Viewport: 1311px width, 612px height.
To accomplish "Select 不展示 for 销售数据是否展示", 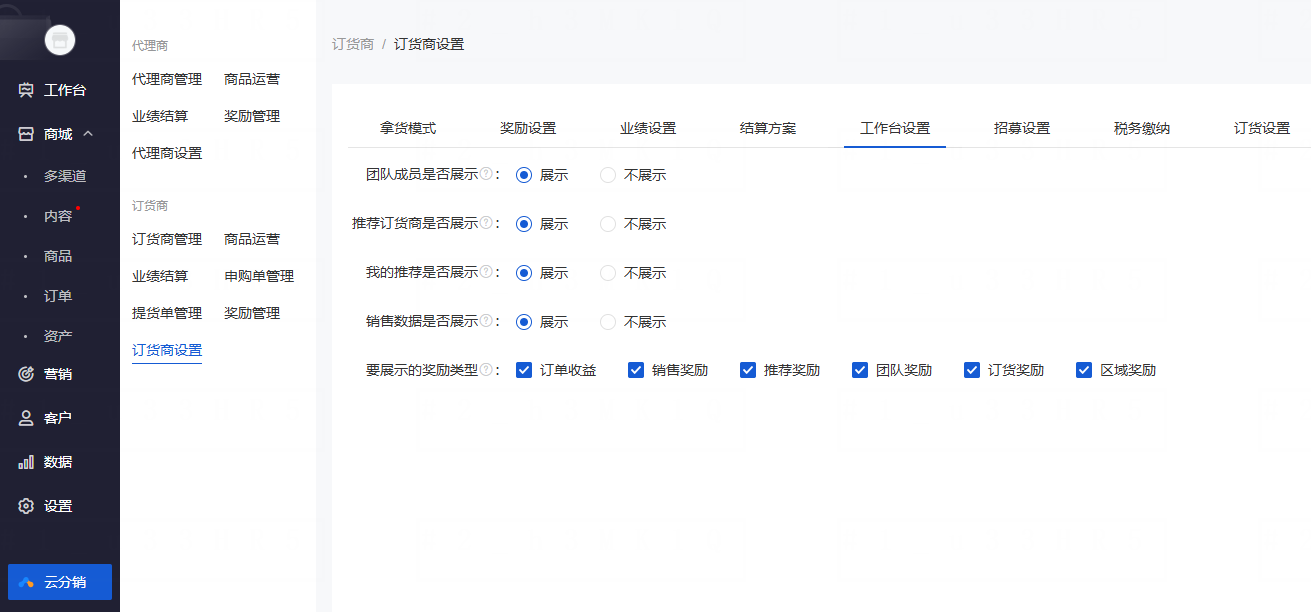I will click(608, 322).
